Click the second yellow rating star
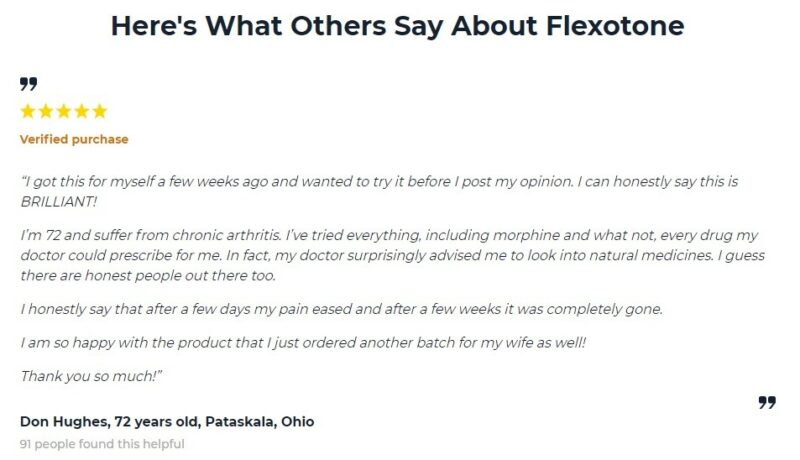Screen dimensions: 800x460 click(46, 111)
